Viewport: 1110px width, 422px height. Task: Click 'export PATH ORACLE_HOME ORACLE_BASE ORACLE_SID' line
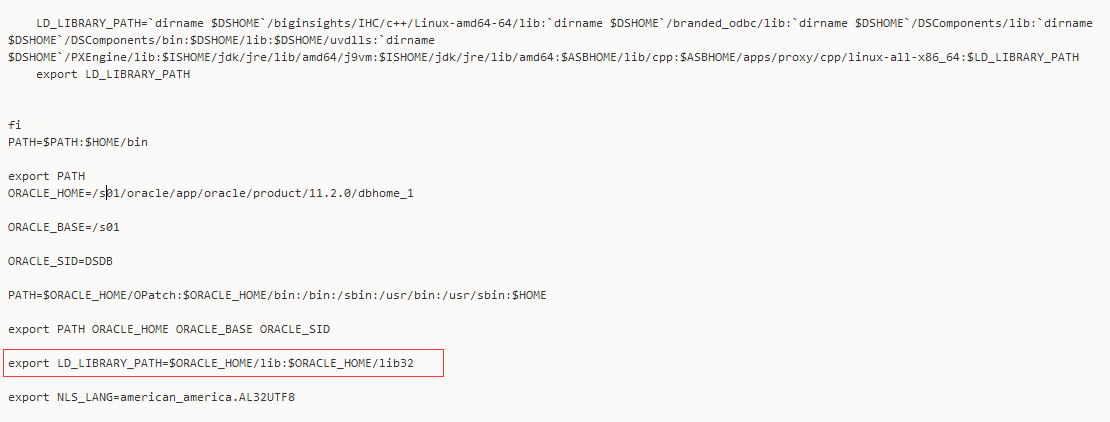(169, 329)
